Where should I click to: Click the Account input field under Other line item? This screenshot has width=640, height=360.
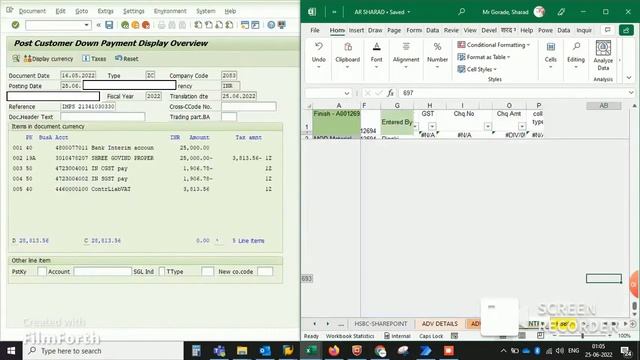click(102, 271)
